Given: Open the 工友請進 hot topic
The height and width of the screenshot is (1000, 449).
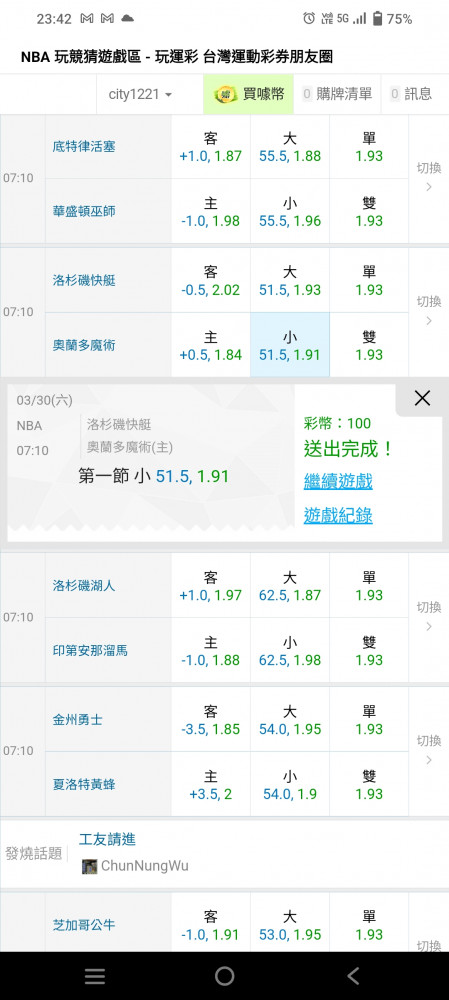Looking at the screenshot, I should pos(107,839).
